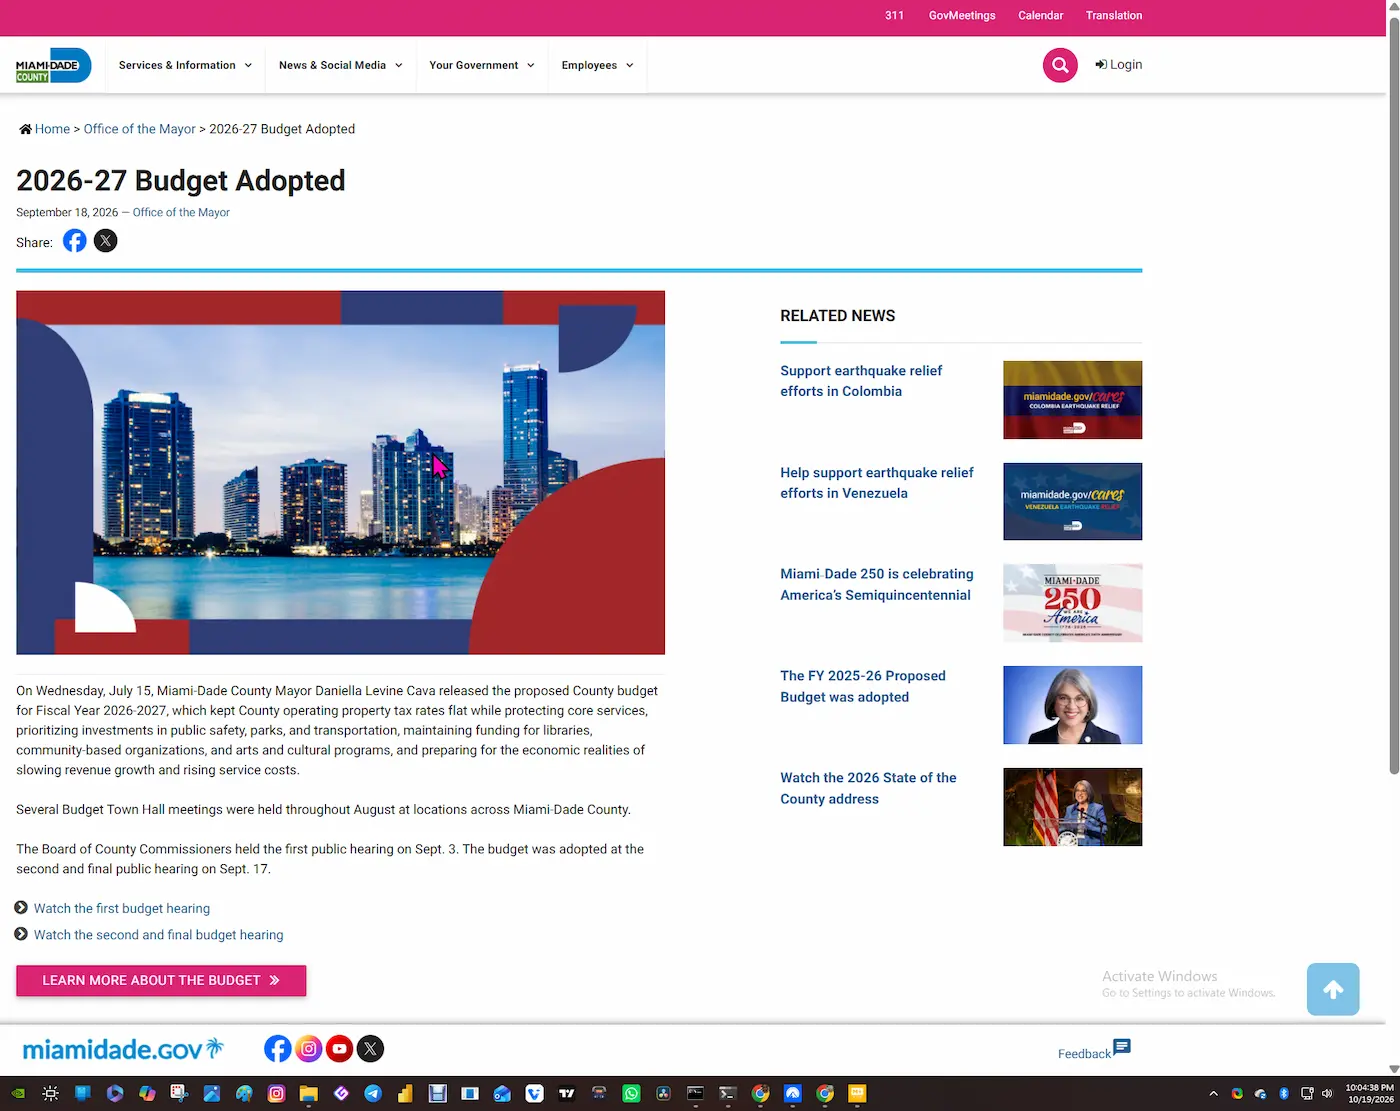Go to Home breadcrumb link
1400x1111 pixels.
click(x=52, y=129)
